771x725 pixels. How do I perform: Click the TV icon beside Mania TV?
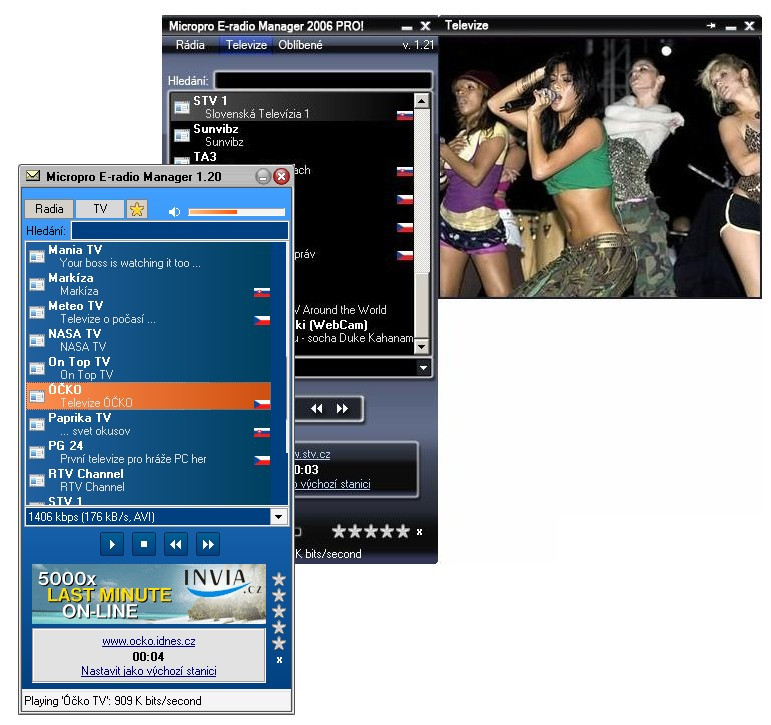(37, 257)
